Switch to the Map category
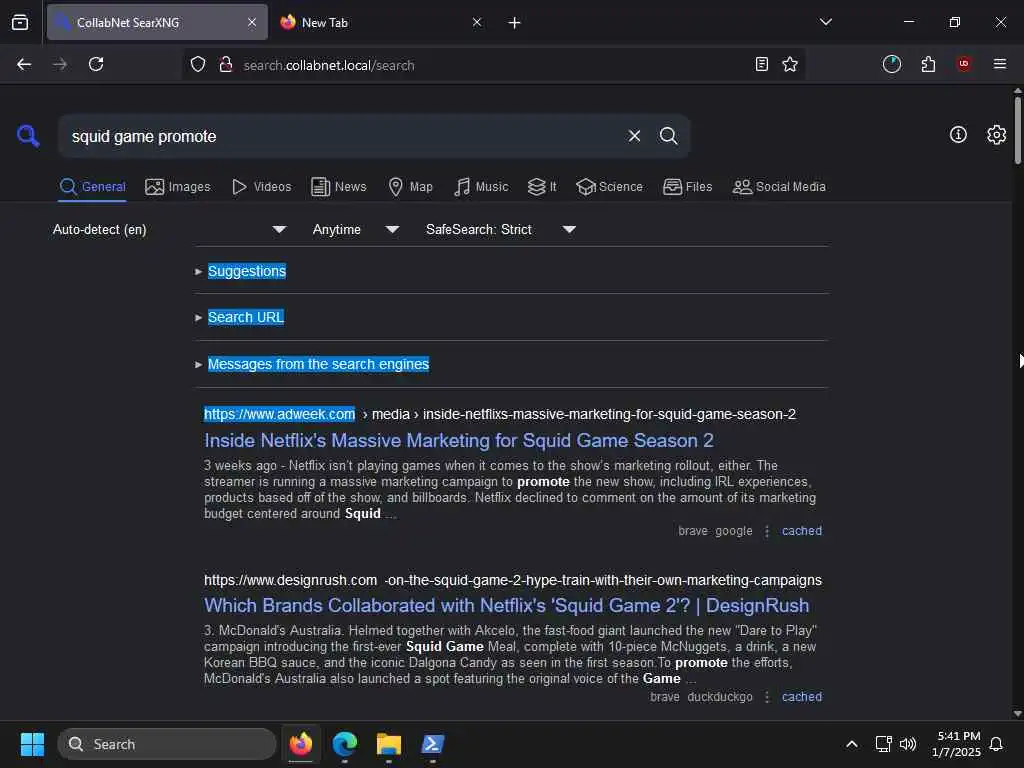Viewport: 1024px width, 768px height. tap(410, 187)
